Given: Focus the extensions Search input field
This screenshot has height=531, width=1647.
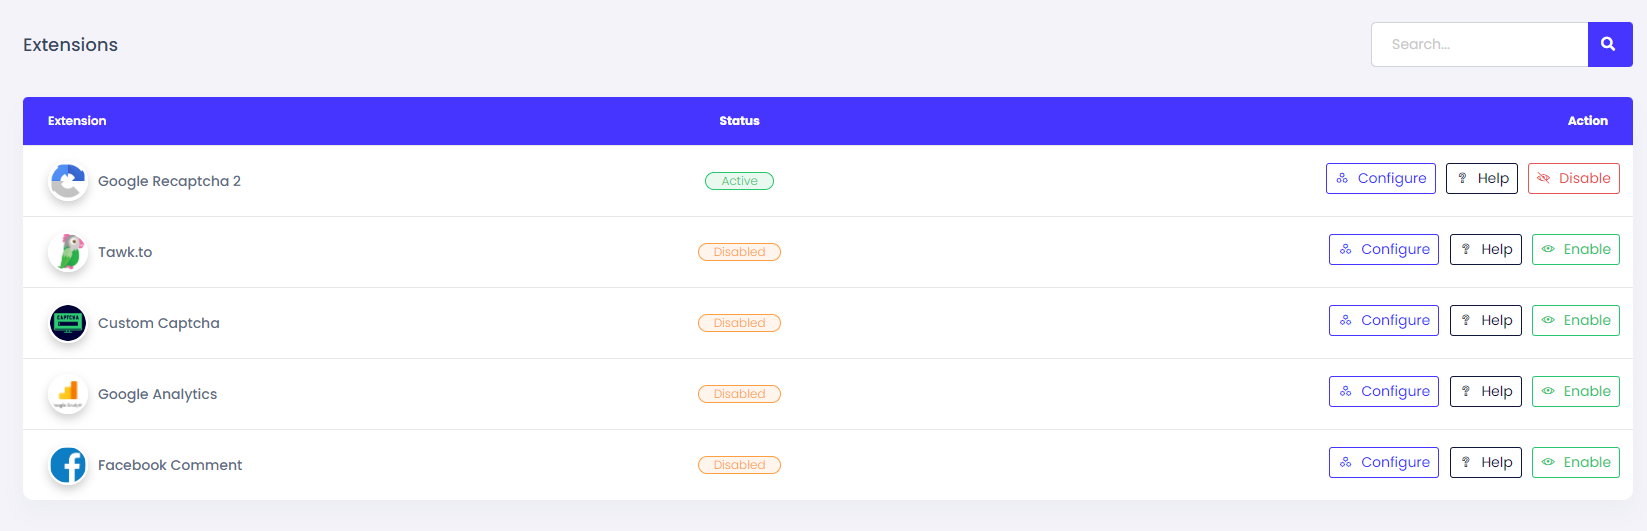Looking at the screenshot, I should [1479, 44].
